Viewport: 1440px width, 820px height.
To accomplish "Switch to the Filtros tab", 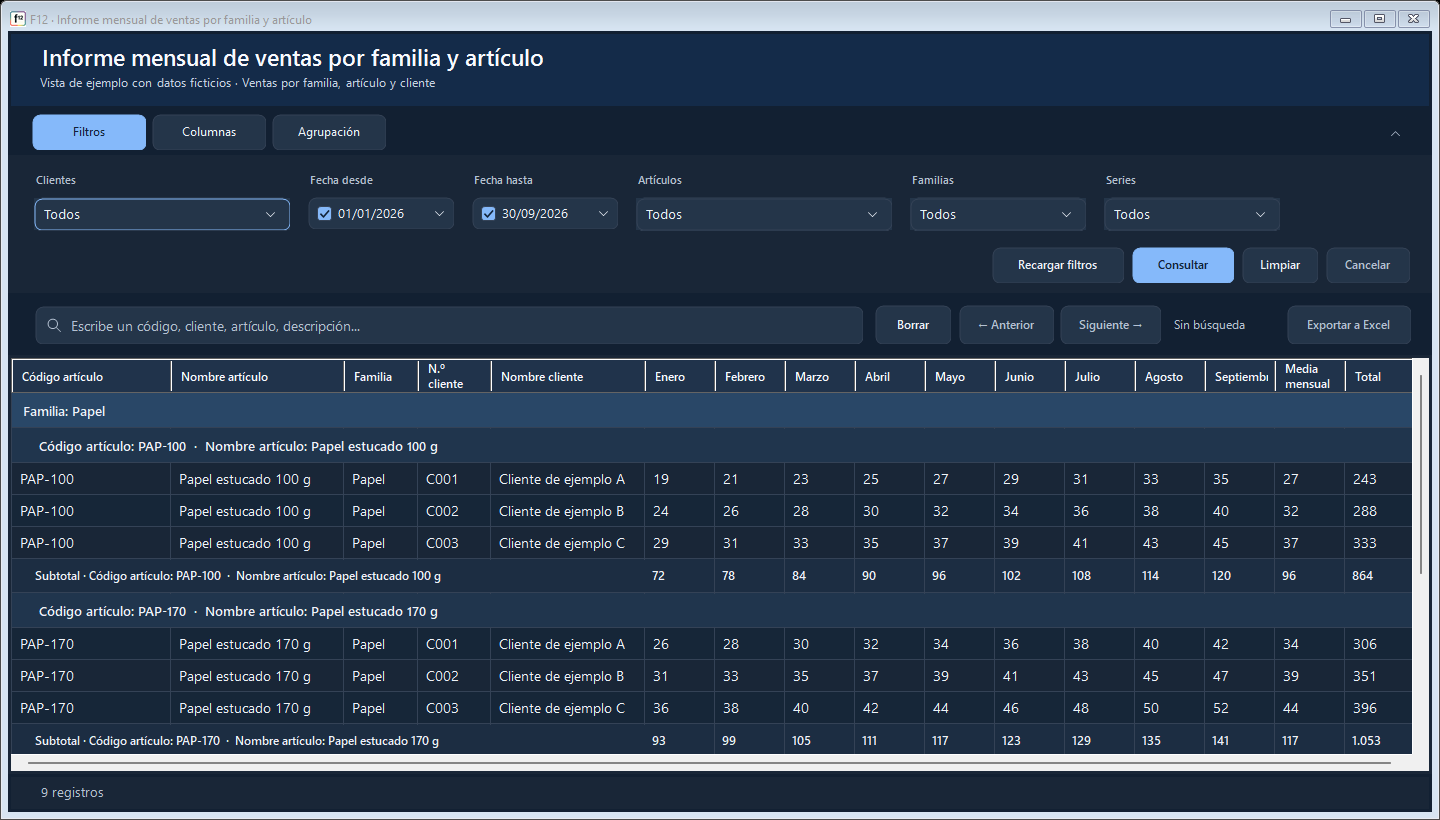I will 89,132.
